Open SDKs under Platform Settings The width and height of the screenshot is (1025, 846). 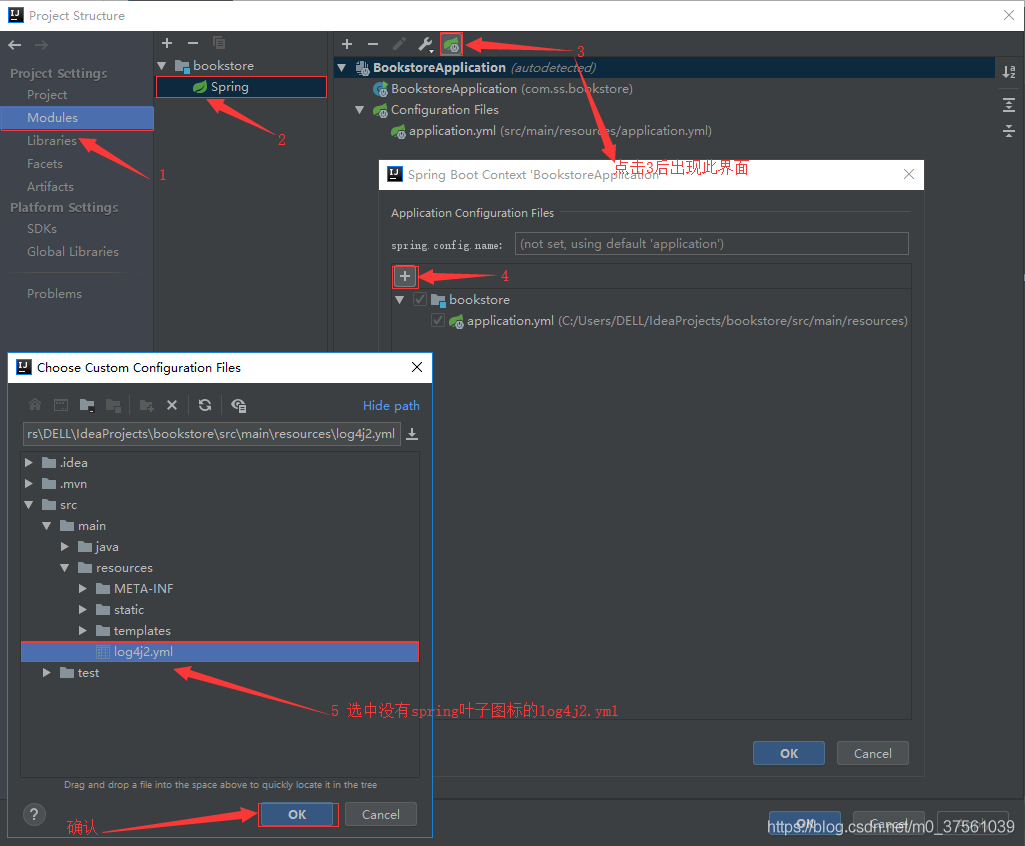point(41,229)
